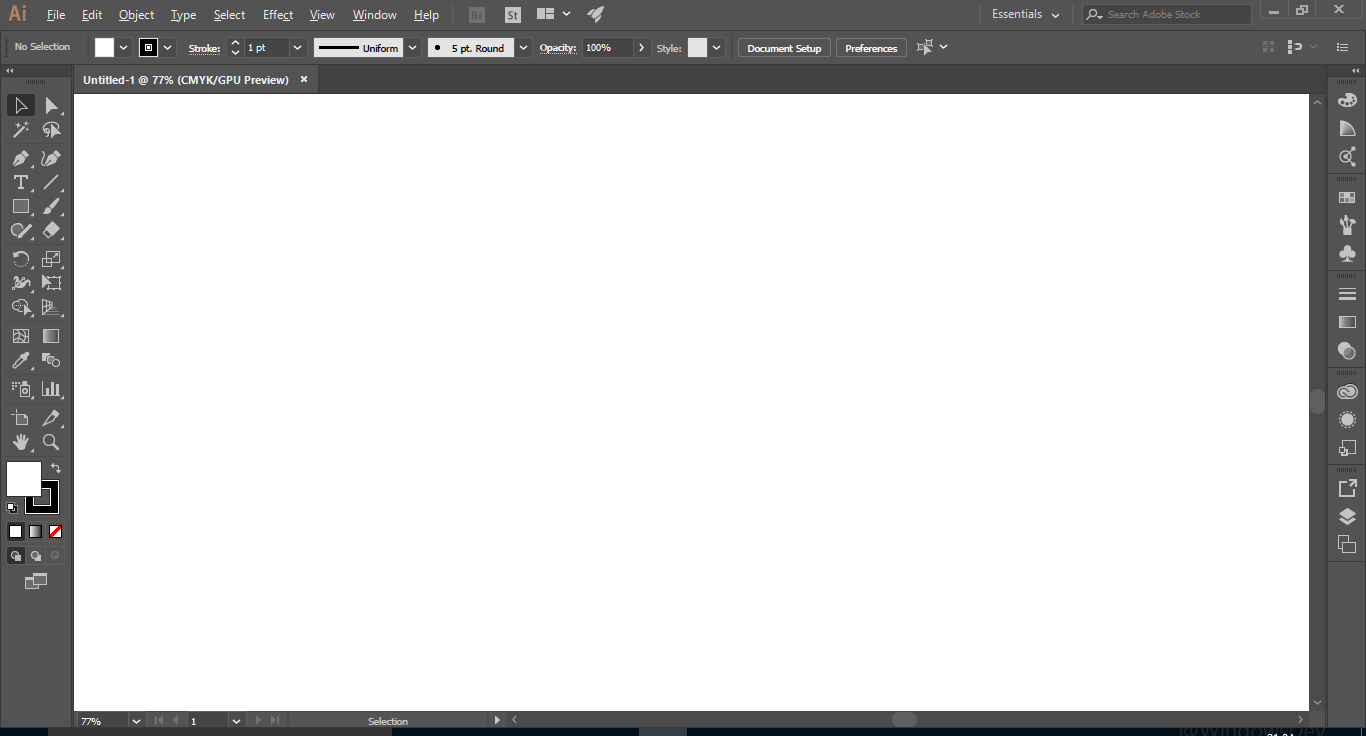This screenshot has width=1366, height=736.
Task: Swap fill and stroke colors
Action: [x=56, y=468]
